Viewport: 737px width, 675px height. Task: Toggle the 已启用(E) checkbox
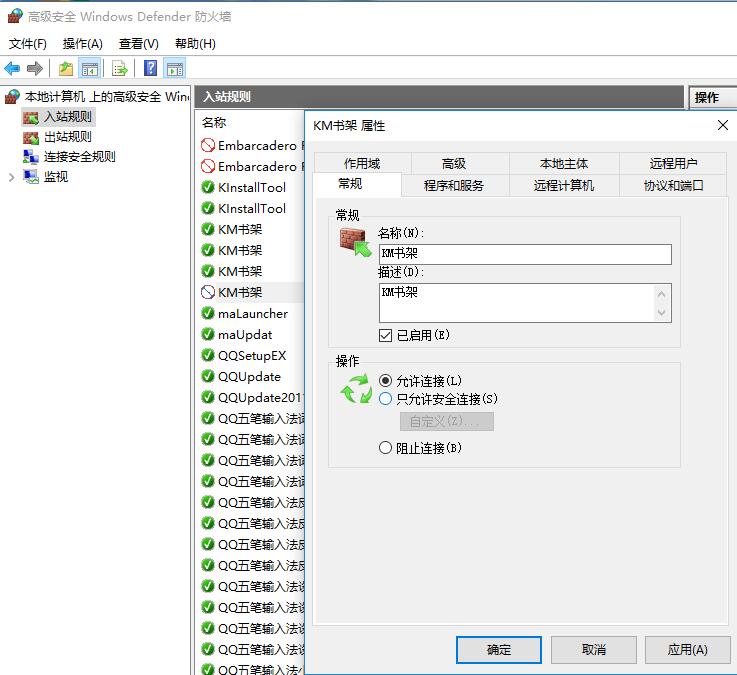coord(385,335)
